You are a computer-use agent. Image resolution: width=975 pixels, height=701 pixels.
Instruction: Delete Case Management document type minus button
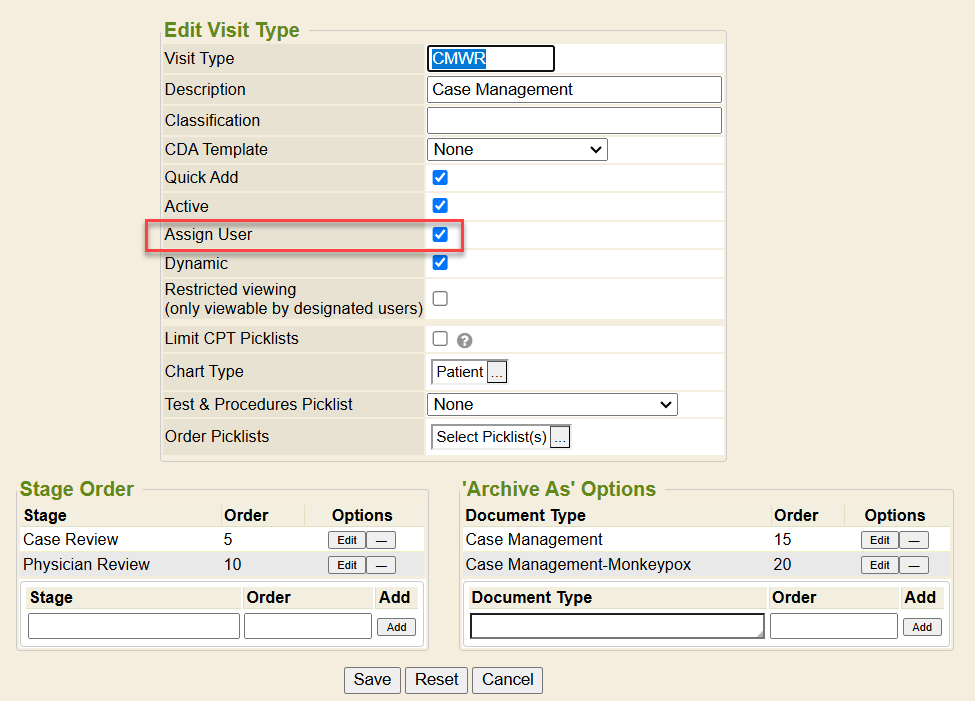[913, 540]
